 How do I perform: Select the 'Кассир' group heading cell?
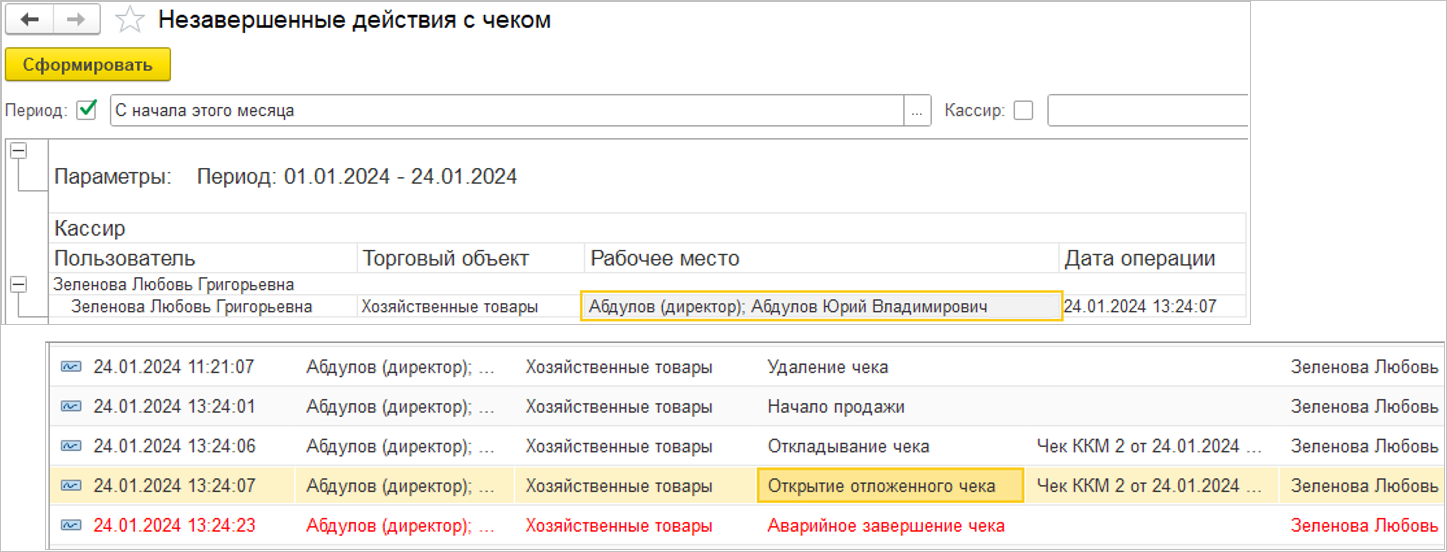pyautogui.click(x=90, y=229)
